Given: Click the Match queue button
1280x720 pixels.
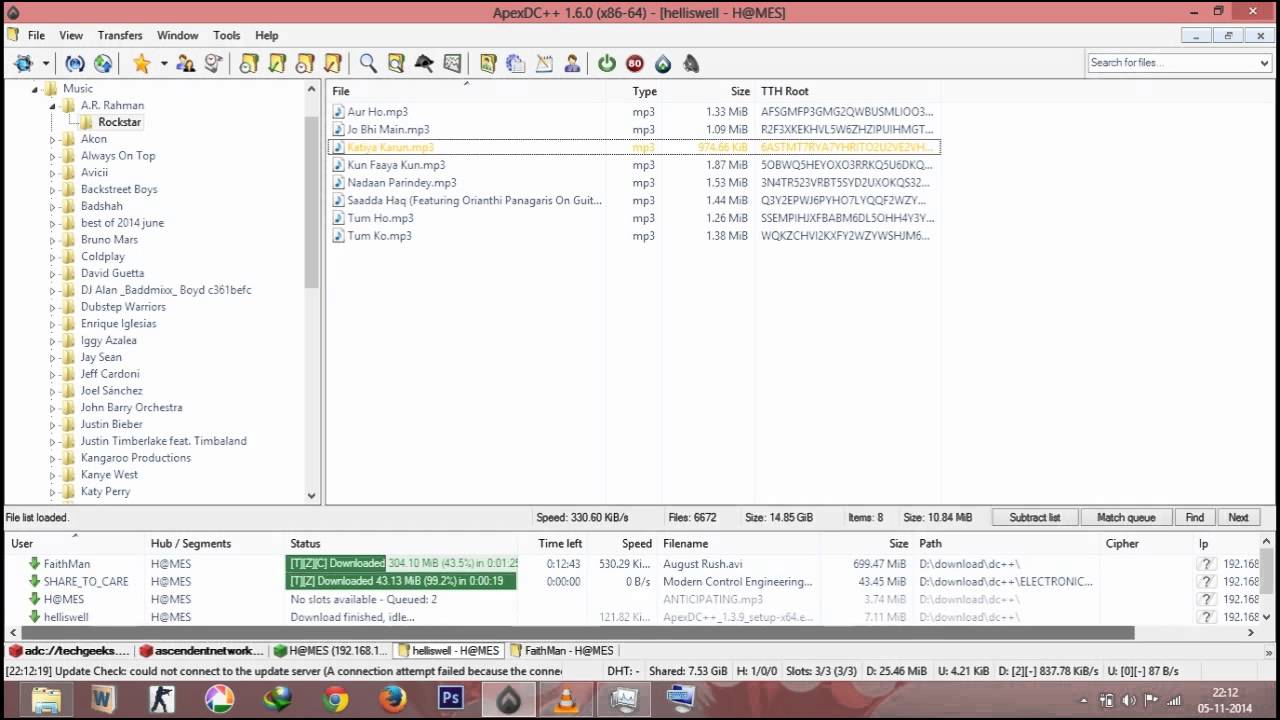Looking at the screenshot, I should 1126,518.
